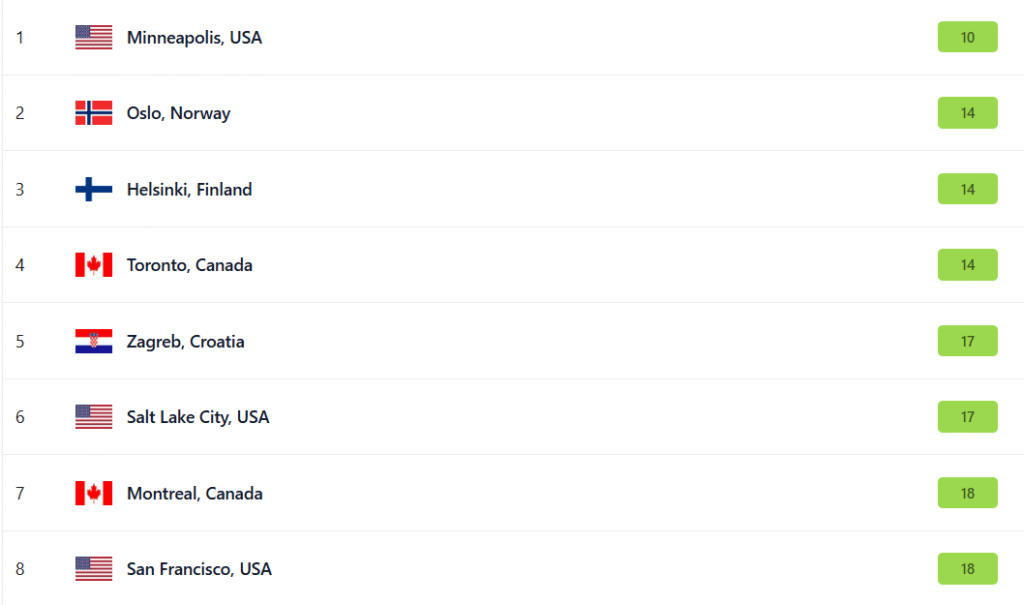Open the Salt Lake City, USA link

[198, 417]
